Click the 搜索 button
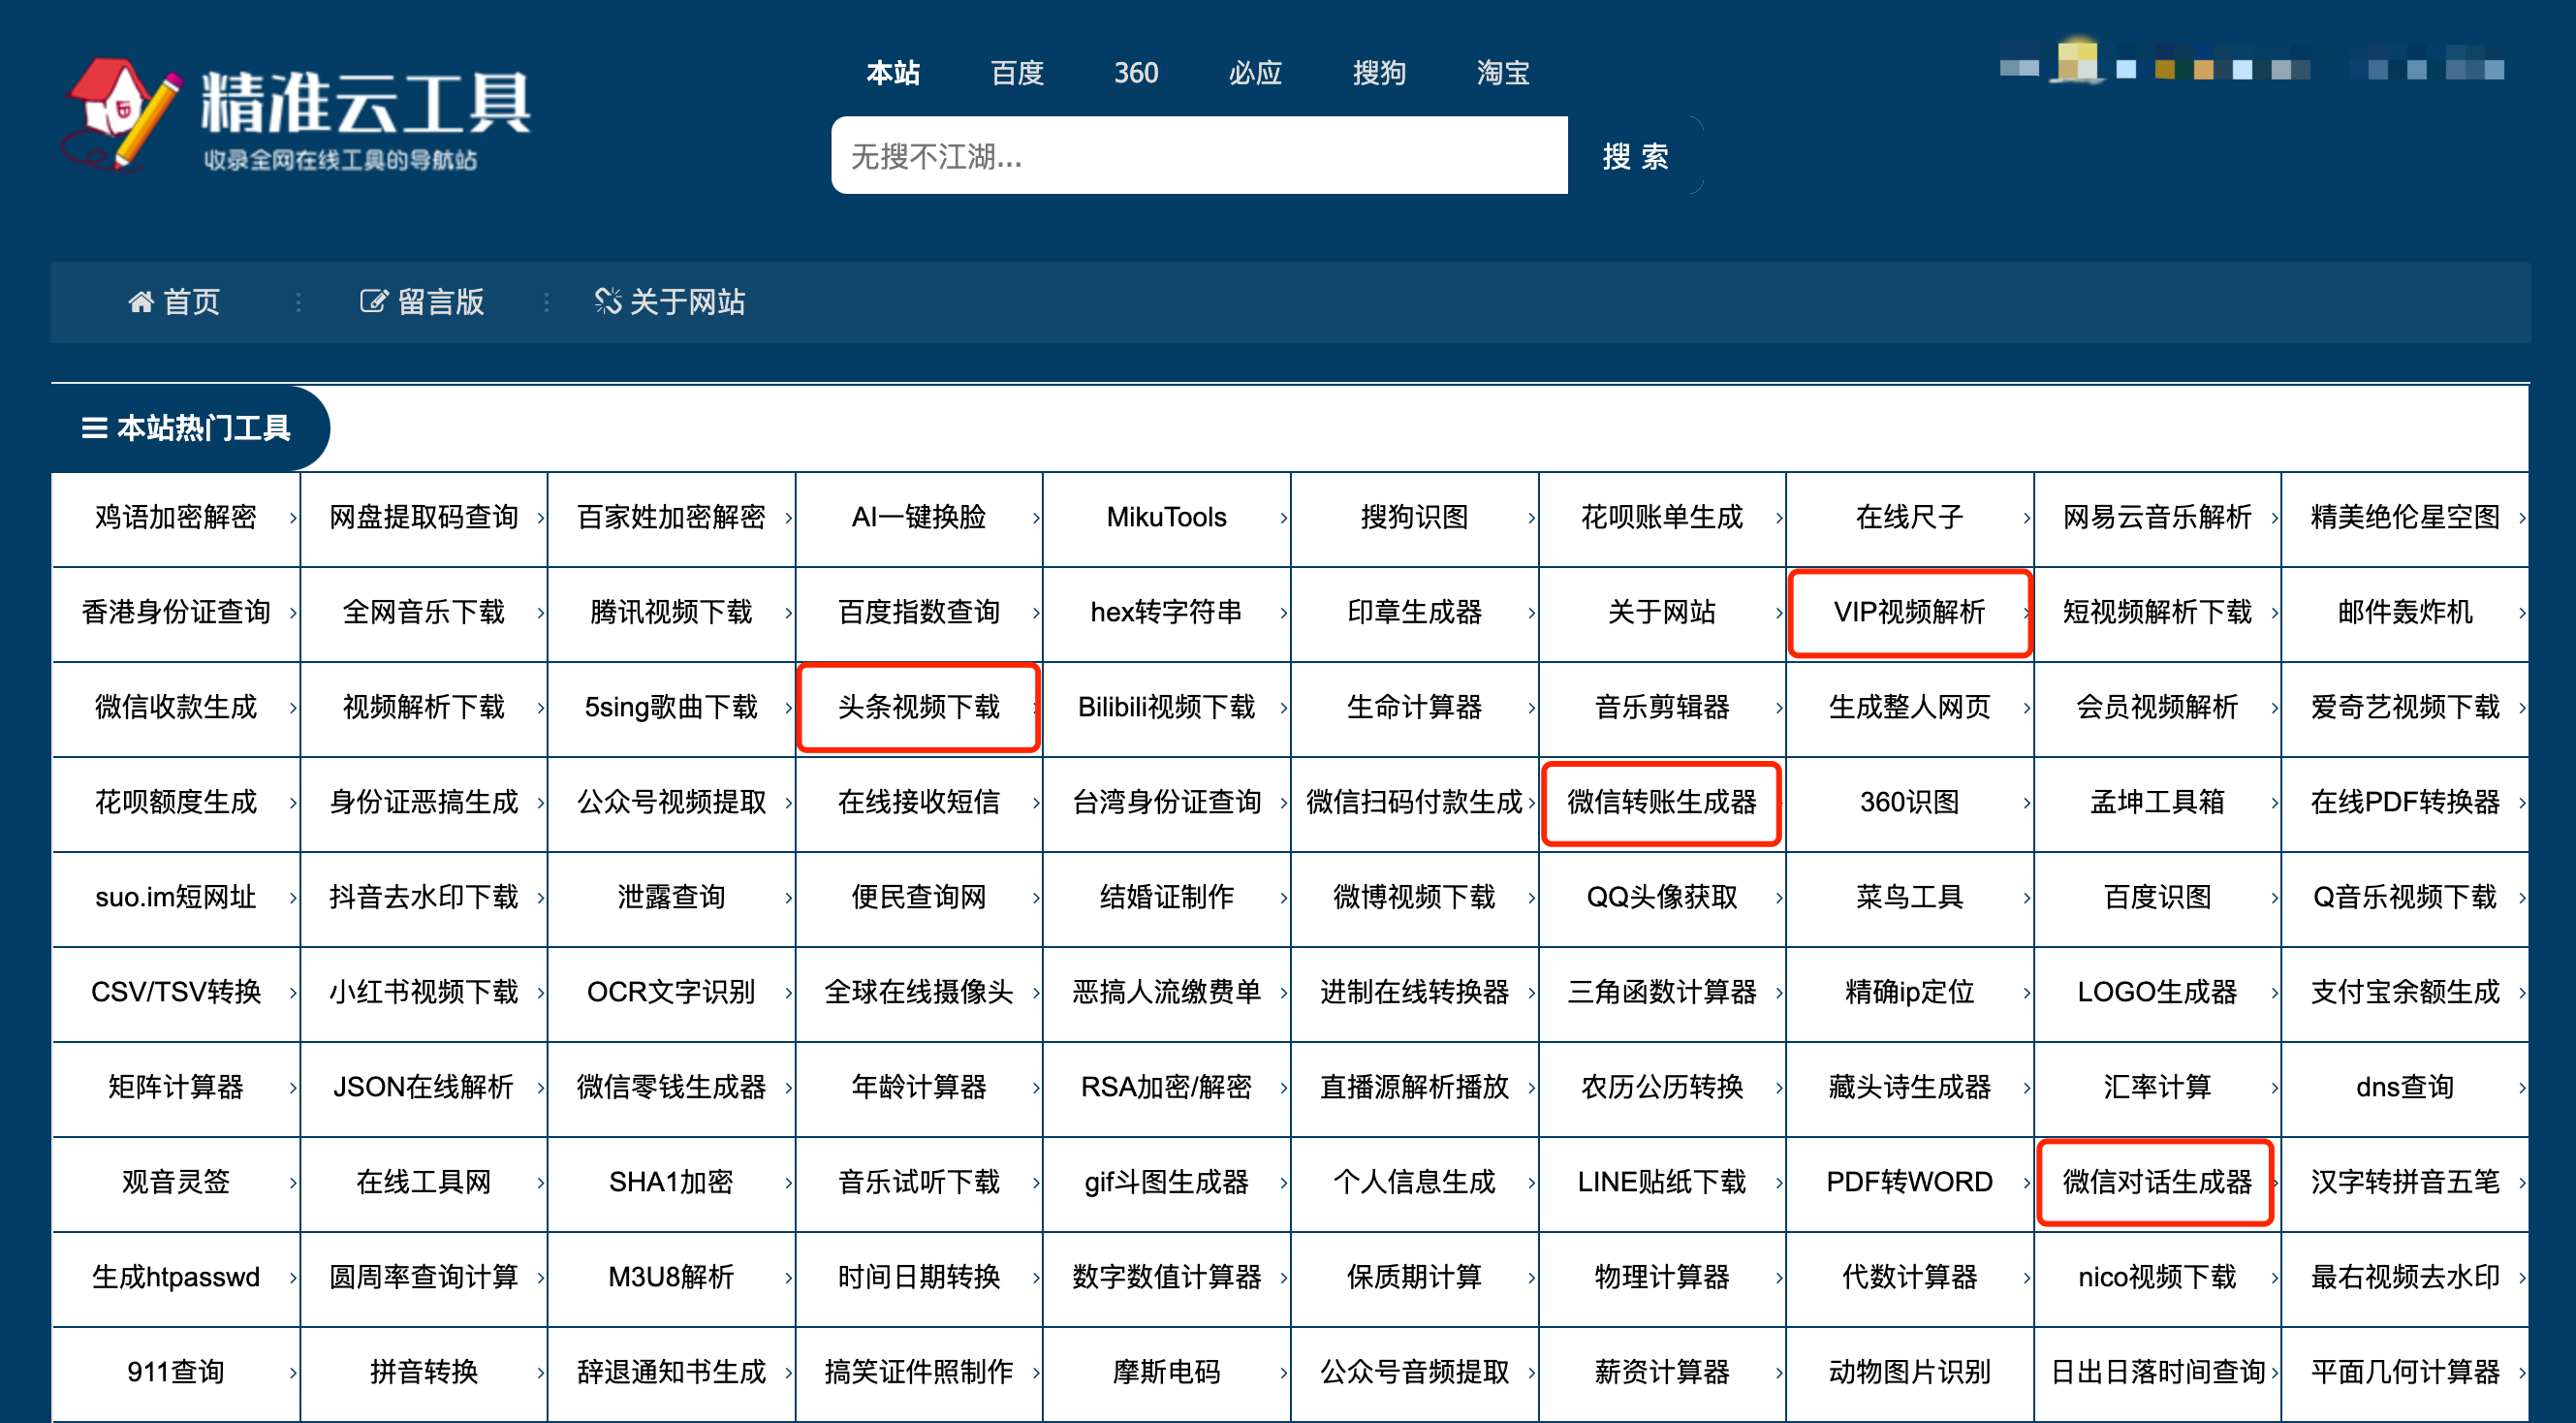This screenshot has width=2576, height=1423. [x=1635, y=155]
